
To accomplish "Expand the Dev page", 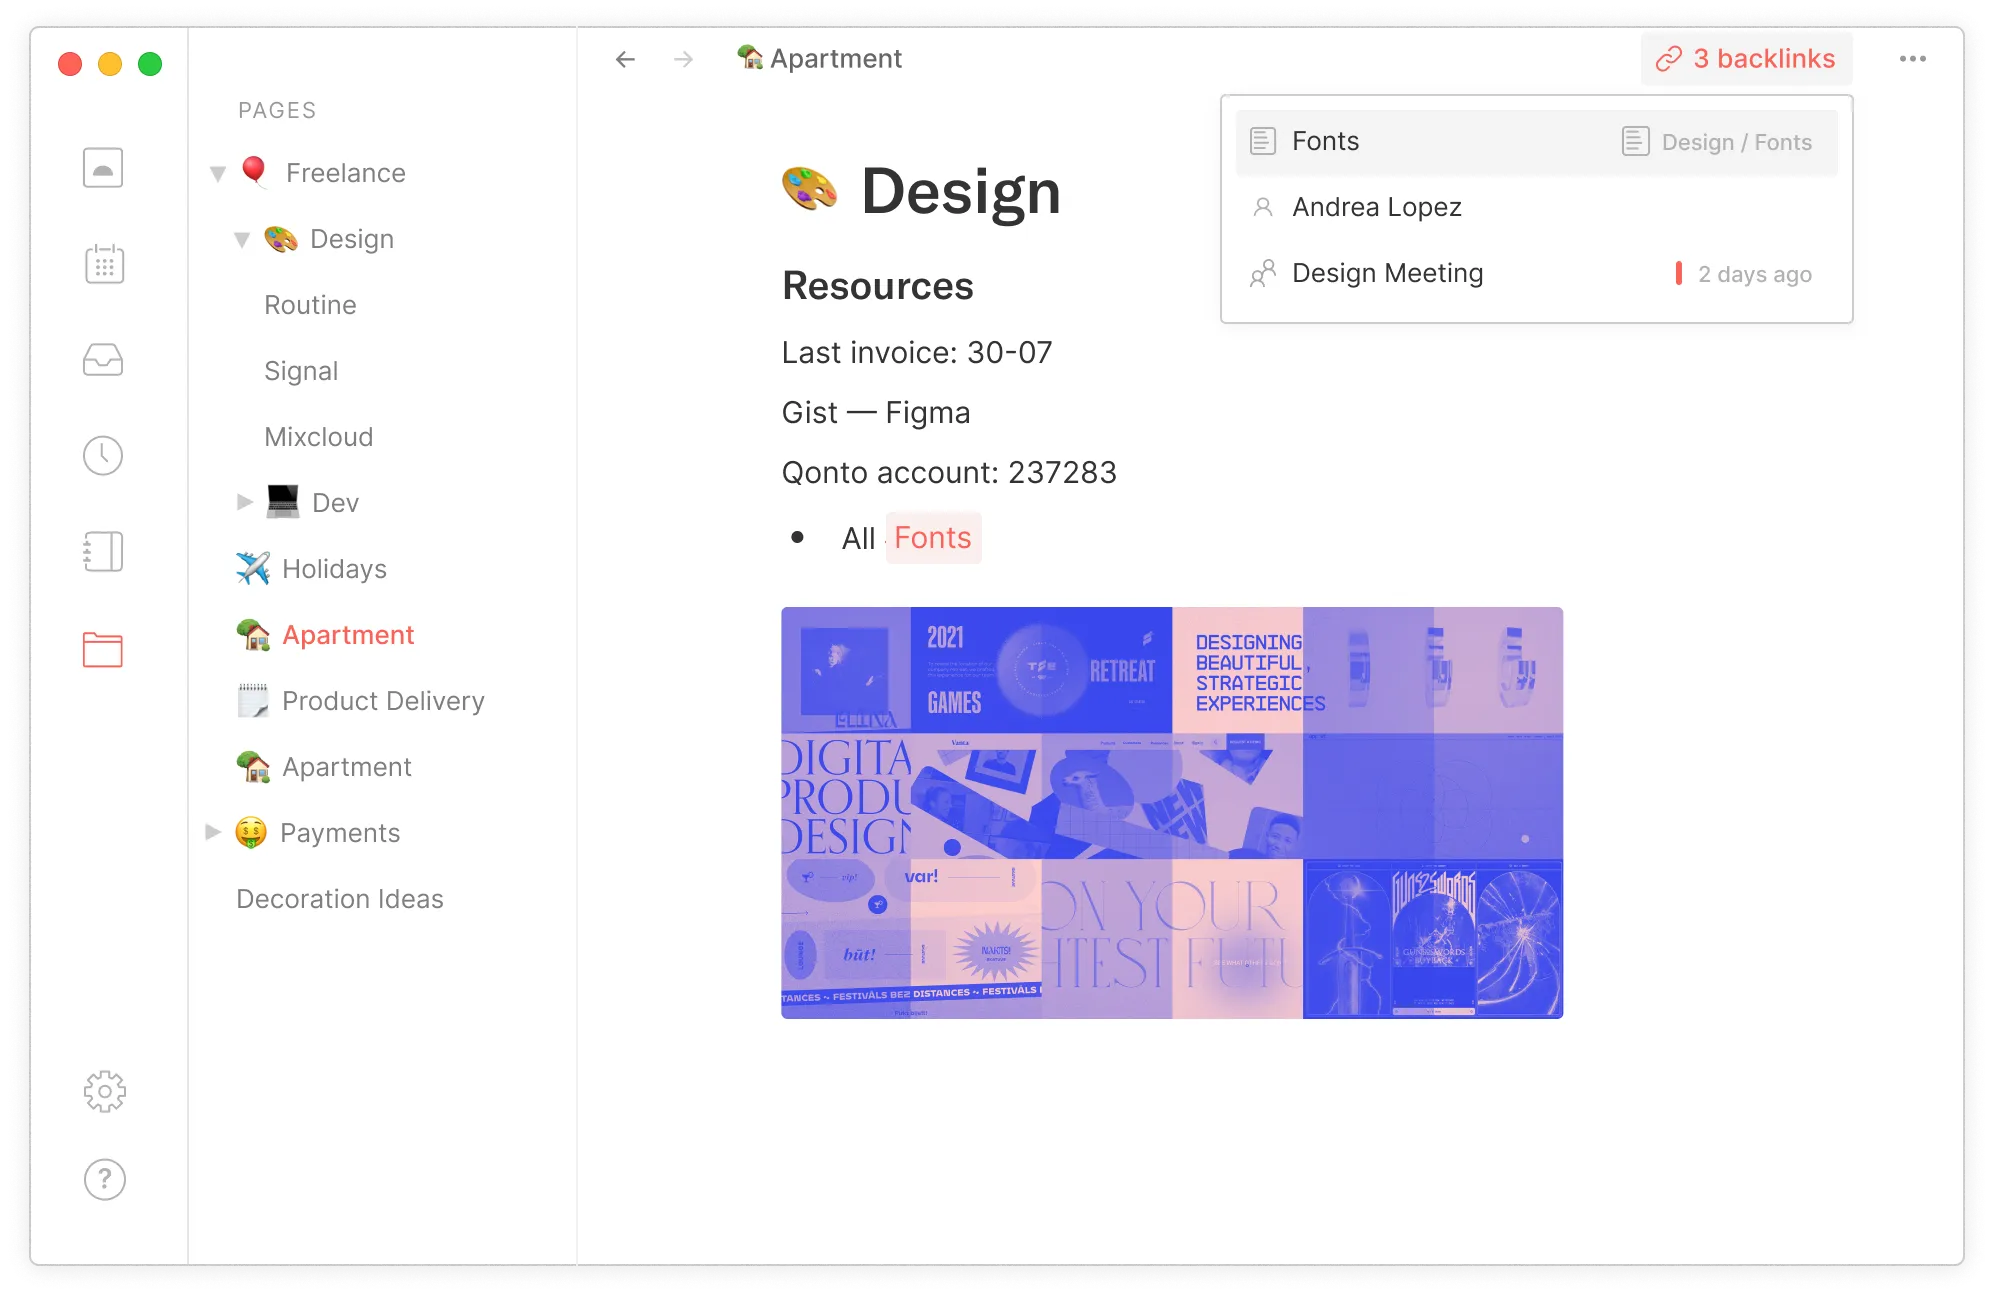I will coord(244,502).
